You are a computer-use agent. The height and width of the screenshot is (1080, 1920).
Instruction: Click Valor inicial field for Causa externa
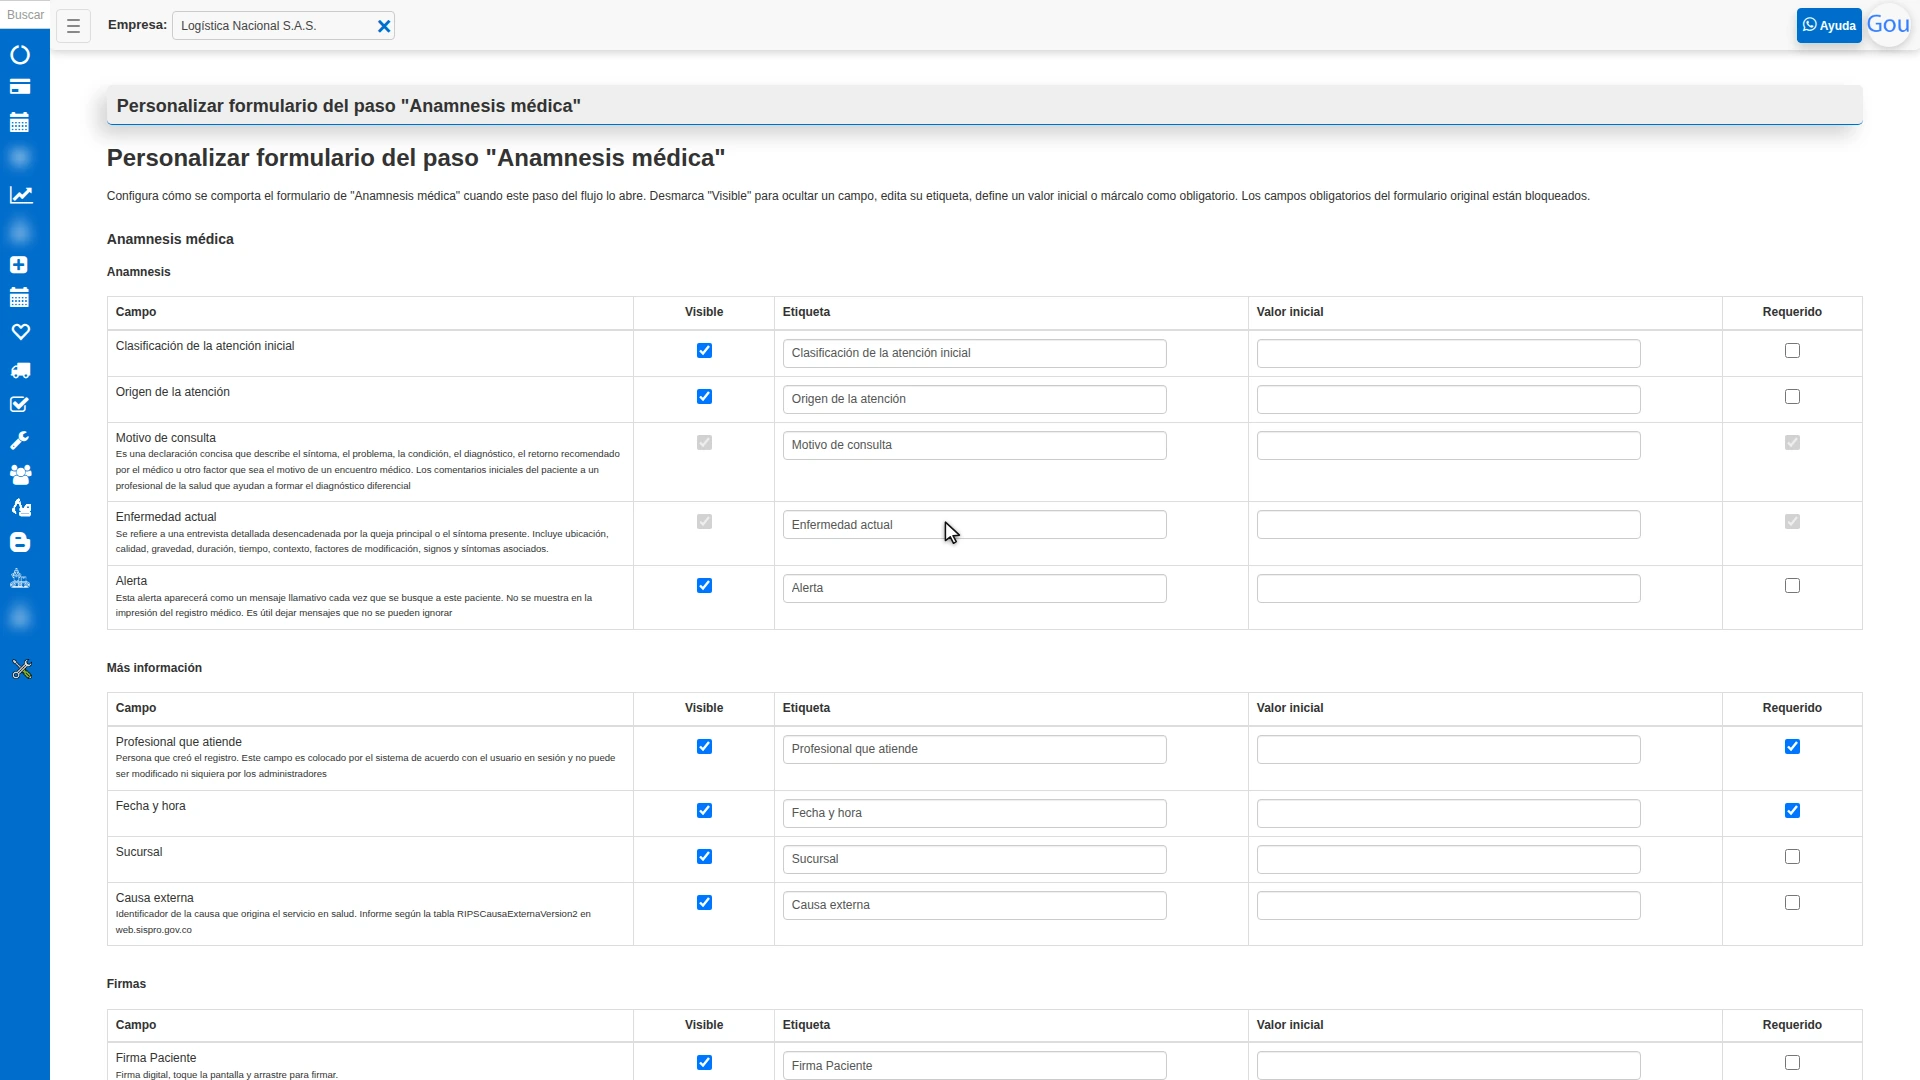1448,905
